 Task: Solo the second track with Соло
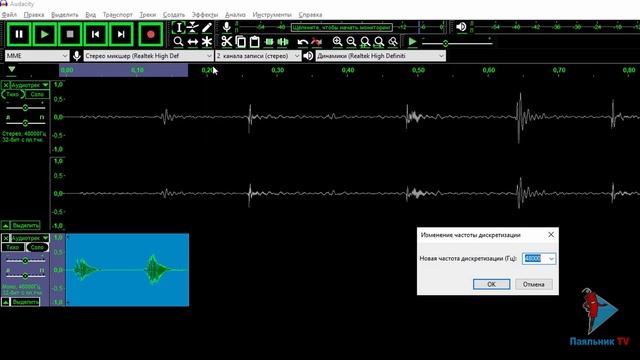click(x=37, y=247)
